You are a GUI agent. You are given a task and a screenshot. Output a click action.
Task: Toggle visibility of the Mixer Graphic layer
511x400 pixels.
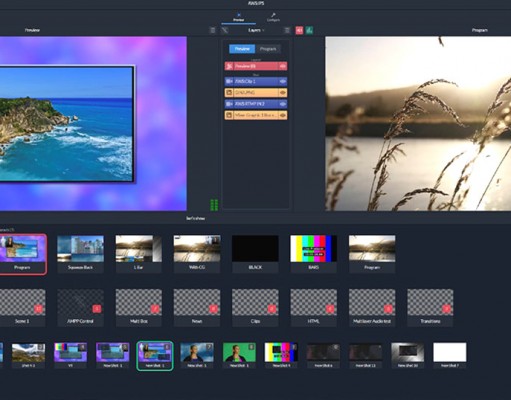pos(283,115)
